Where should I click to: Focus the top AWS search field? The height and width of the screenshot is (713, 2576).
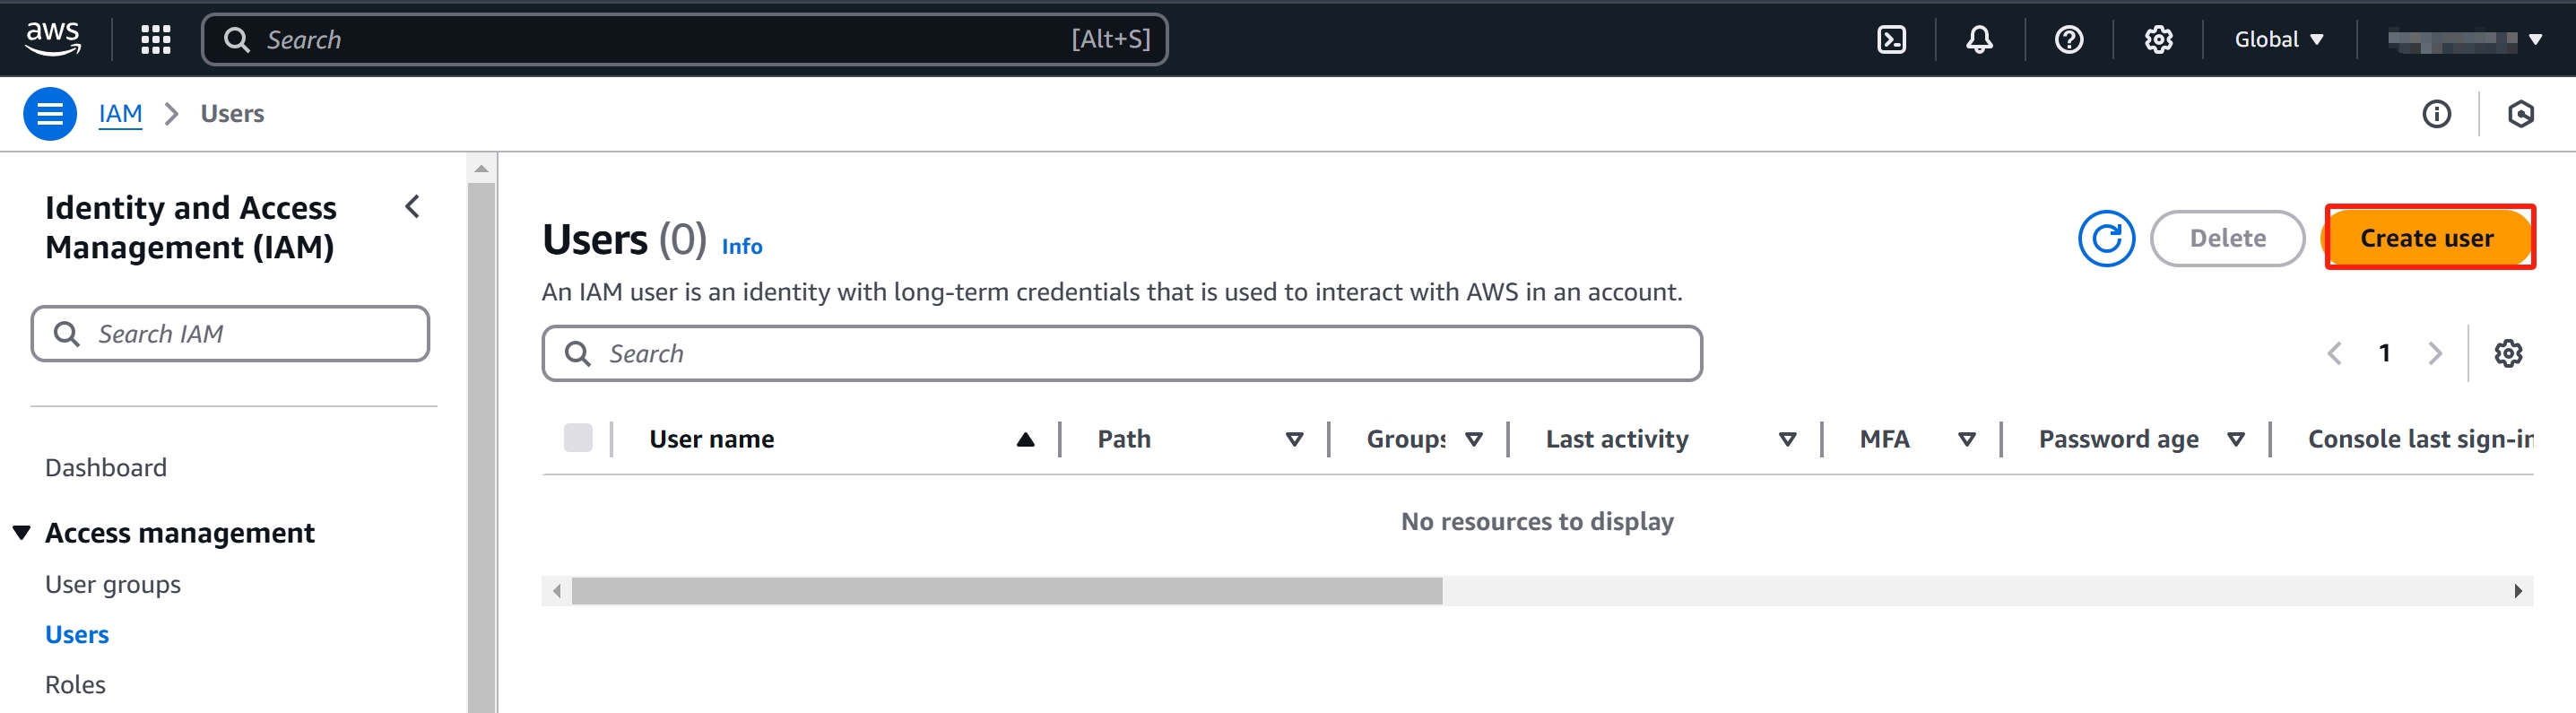point(685,40)
